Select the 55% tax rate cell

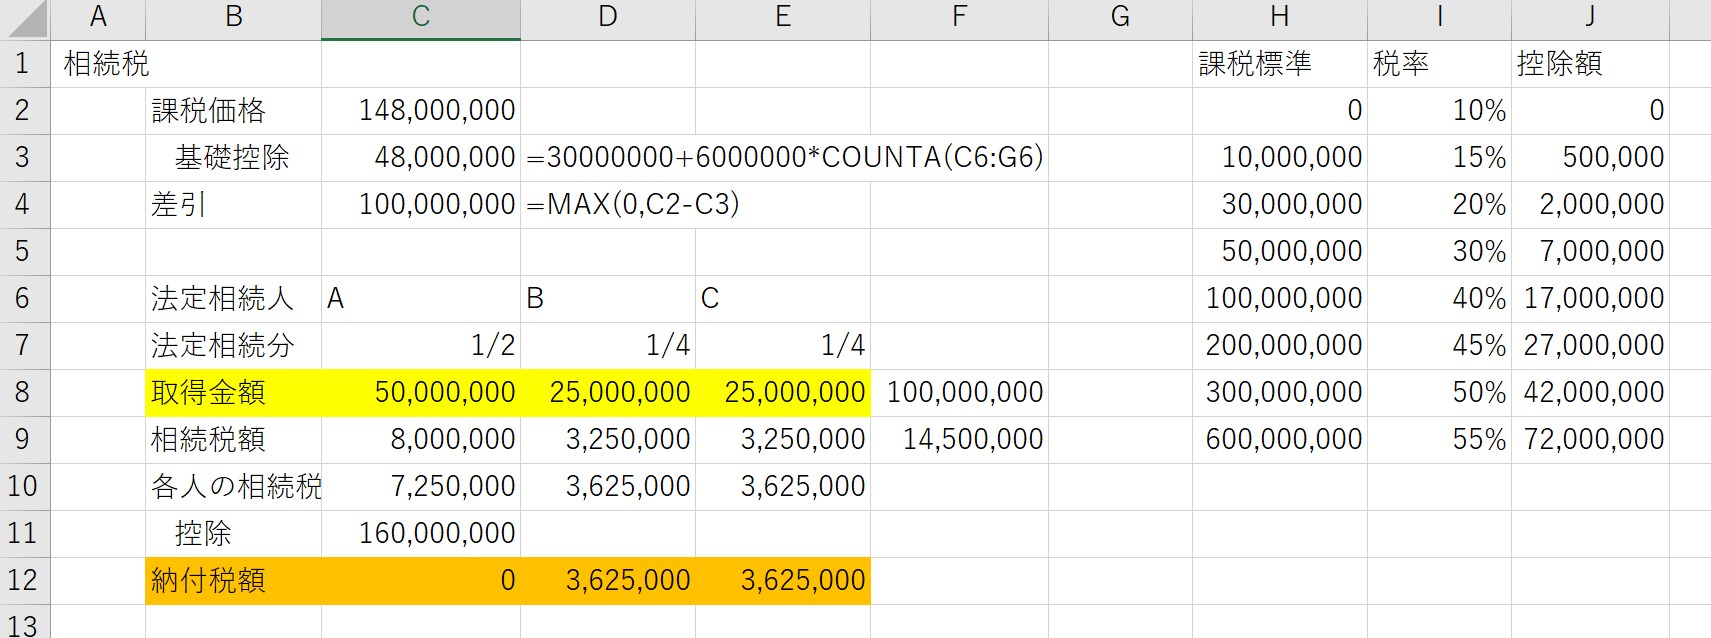coord(1438,439)
